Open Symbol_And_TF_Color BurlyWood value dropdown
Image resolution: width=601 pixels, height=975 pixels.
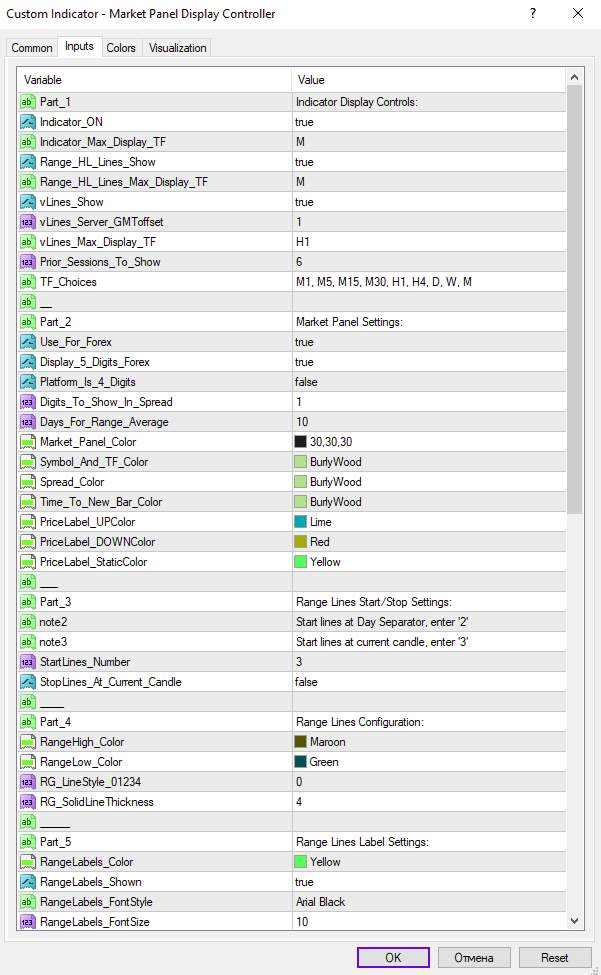click(x=429, y=462)
